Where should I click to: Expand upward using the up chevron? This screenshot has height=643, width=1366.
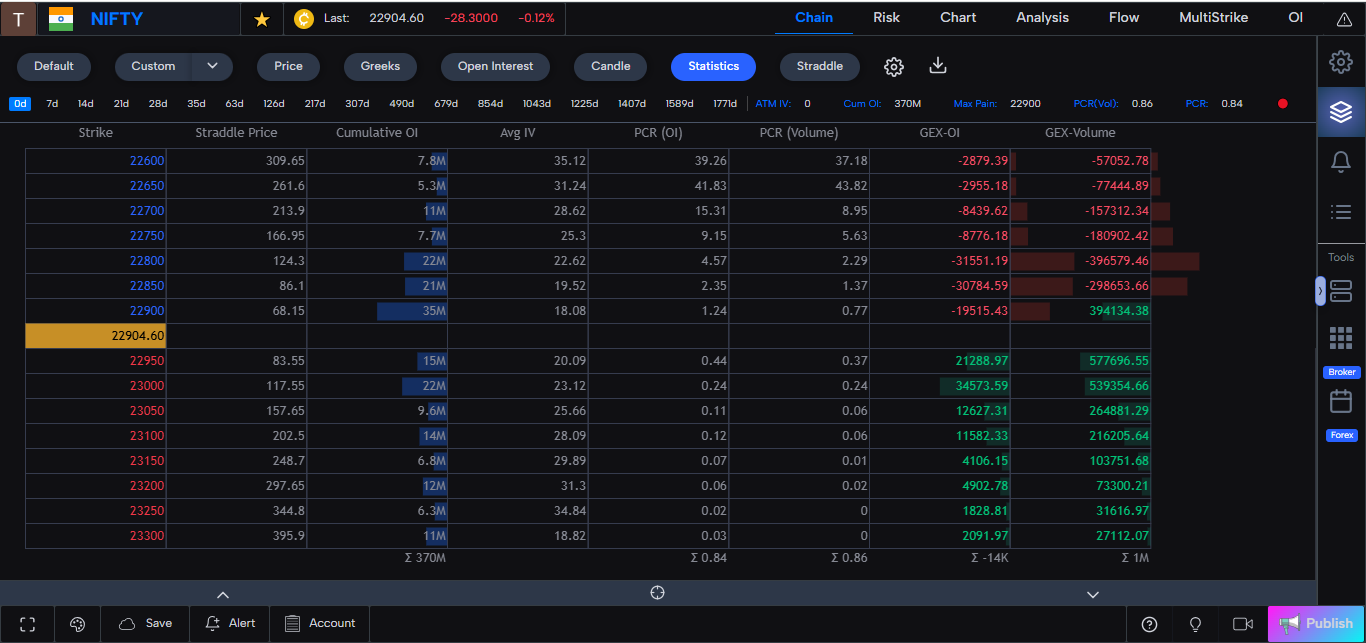(x=224, y=593)
